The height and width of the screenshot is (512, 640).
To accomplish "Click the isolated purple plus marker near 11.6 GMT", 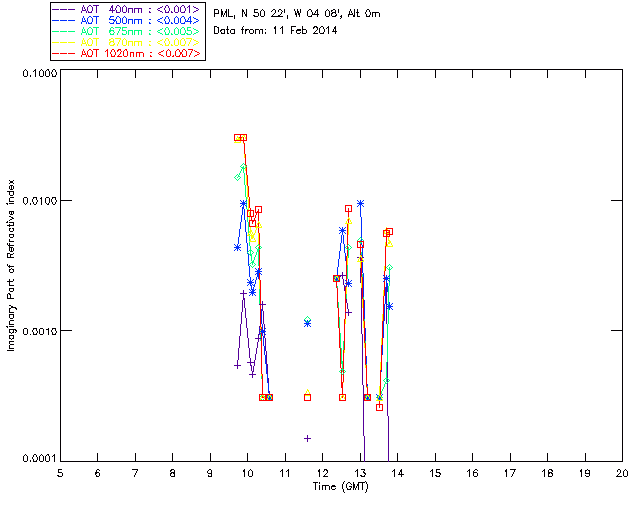I will [307, 439].
